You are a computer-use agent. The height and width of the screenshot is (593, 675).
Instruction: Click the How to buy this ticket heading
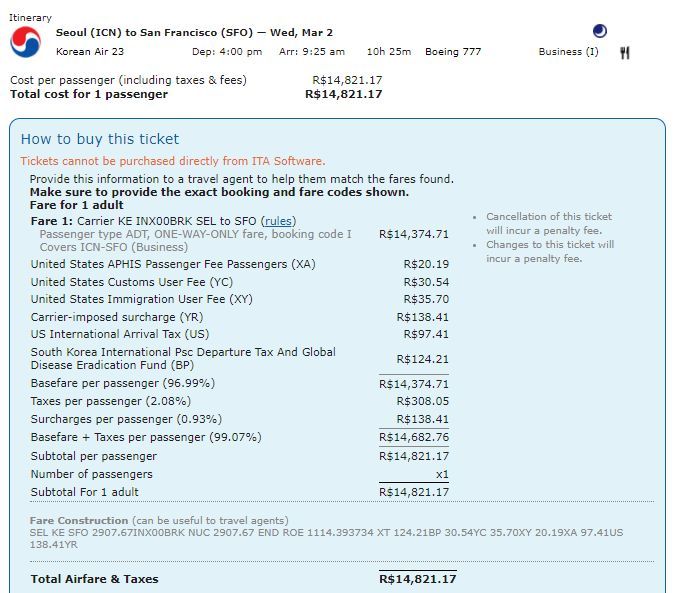pyautogui.click(x=100, y=139)
